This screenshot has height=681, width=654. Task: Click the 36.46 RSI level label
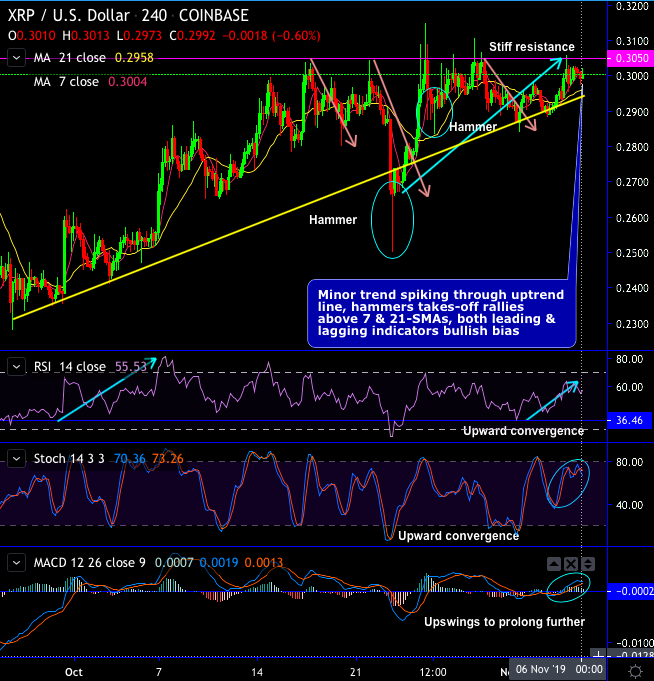pyautogui.click(x=630, y=420)
